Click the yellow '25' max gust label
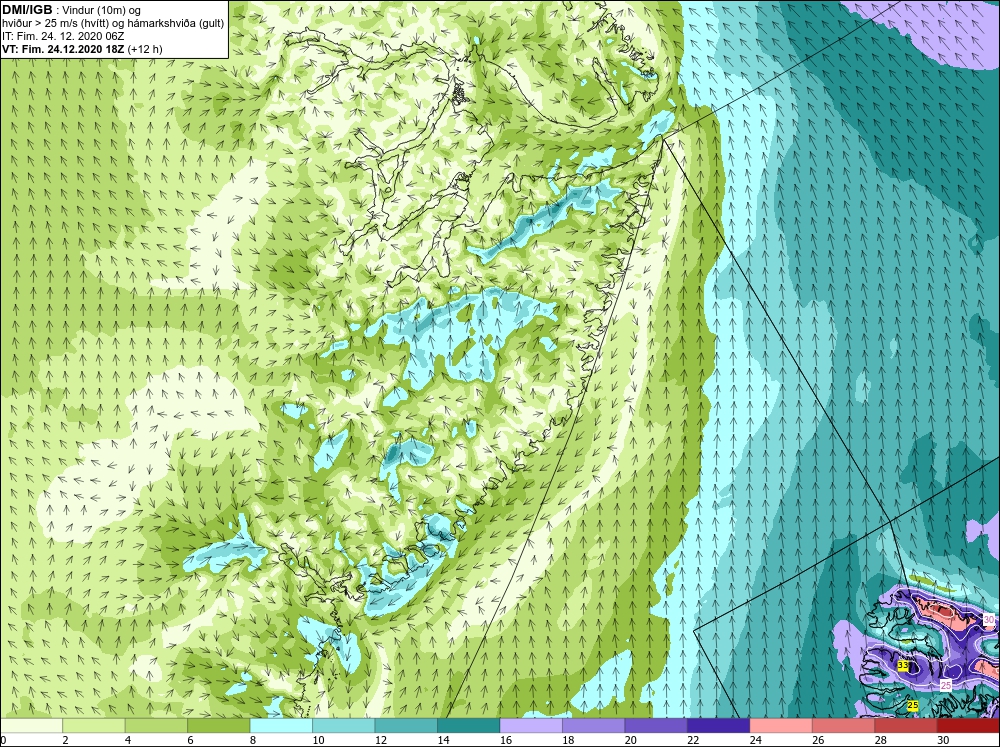 [913, 706]
